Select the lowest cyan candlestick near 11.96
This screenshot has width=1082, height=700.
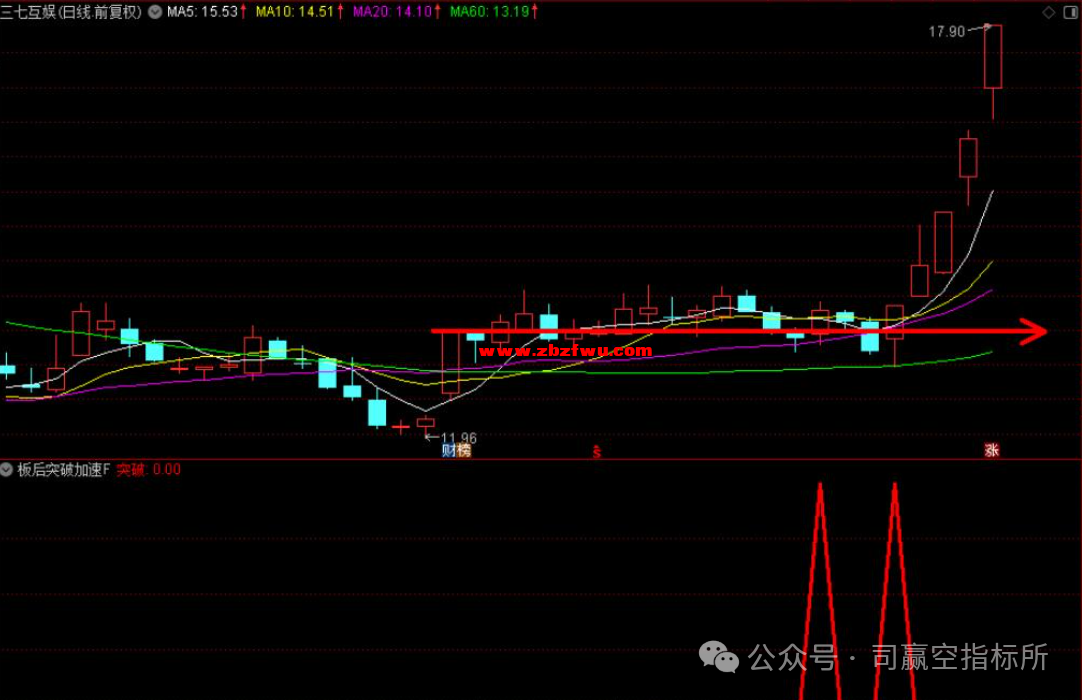pos(377,412)
